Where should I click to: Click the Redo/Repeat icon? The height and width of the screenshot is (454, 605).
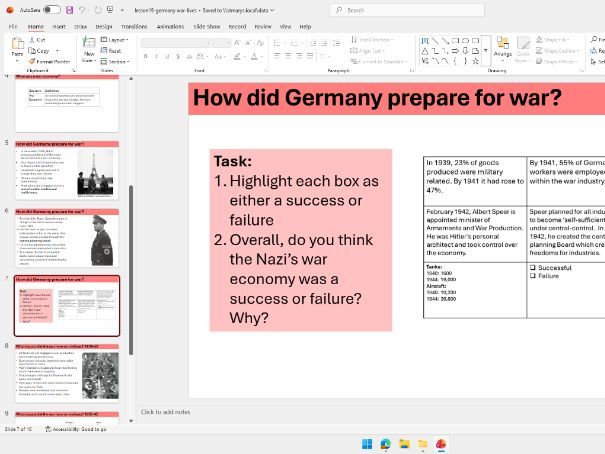pyautogui.click(x=98, y=10)
